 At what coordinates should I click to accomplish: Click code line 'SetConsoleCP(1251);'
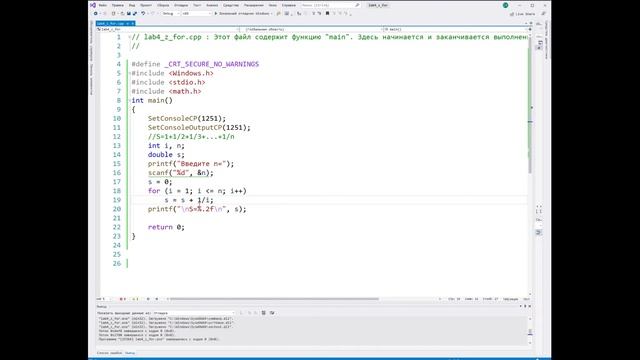[187, 119]
